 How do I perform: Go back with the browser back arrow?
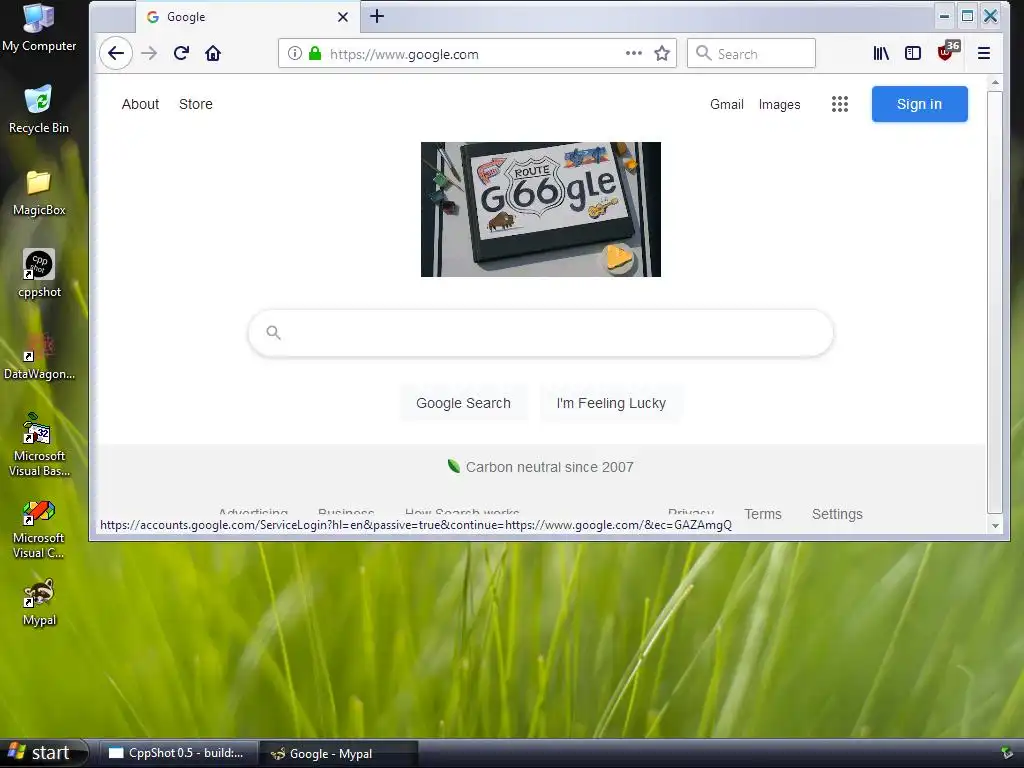[x=116, y=54]
